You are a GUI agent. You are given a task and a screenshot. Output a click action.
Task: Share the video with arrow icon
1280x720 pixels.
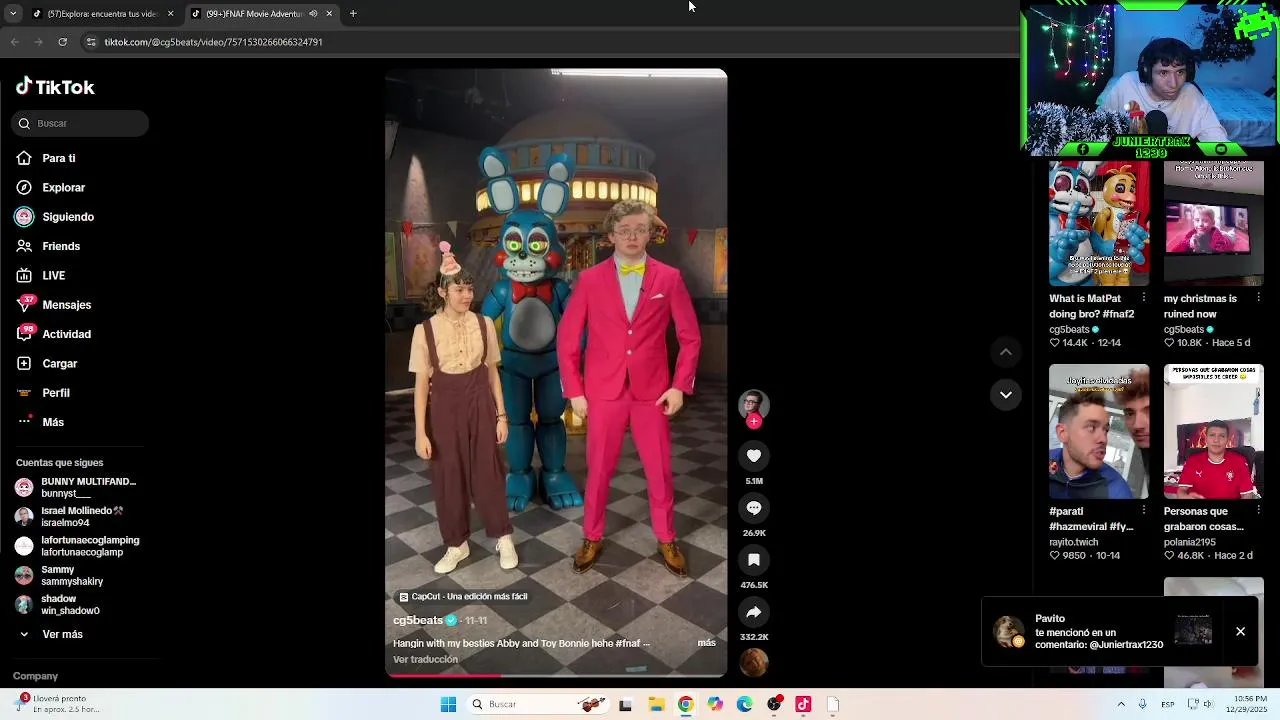click(754, 612)
